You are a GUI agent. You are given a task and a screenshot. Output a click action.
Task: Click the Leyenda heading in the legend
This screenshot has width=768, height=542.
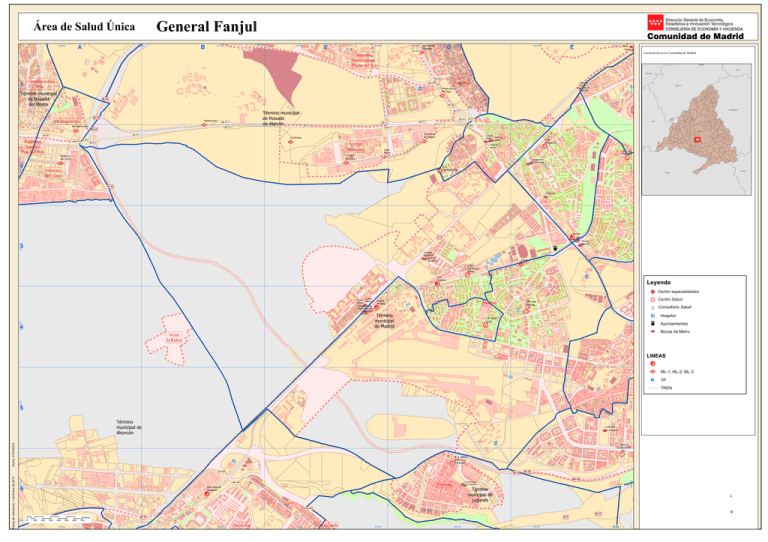pos(658,282)
